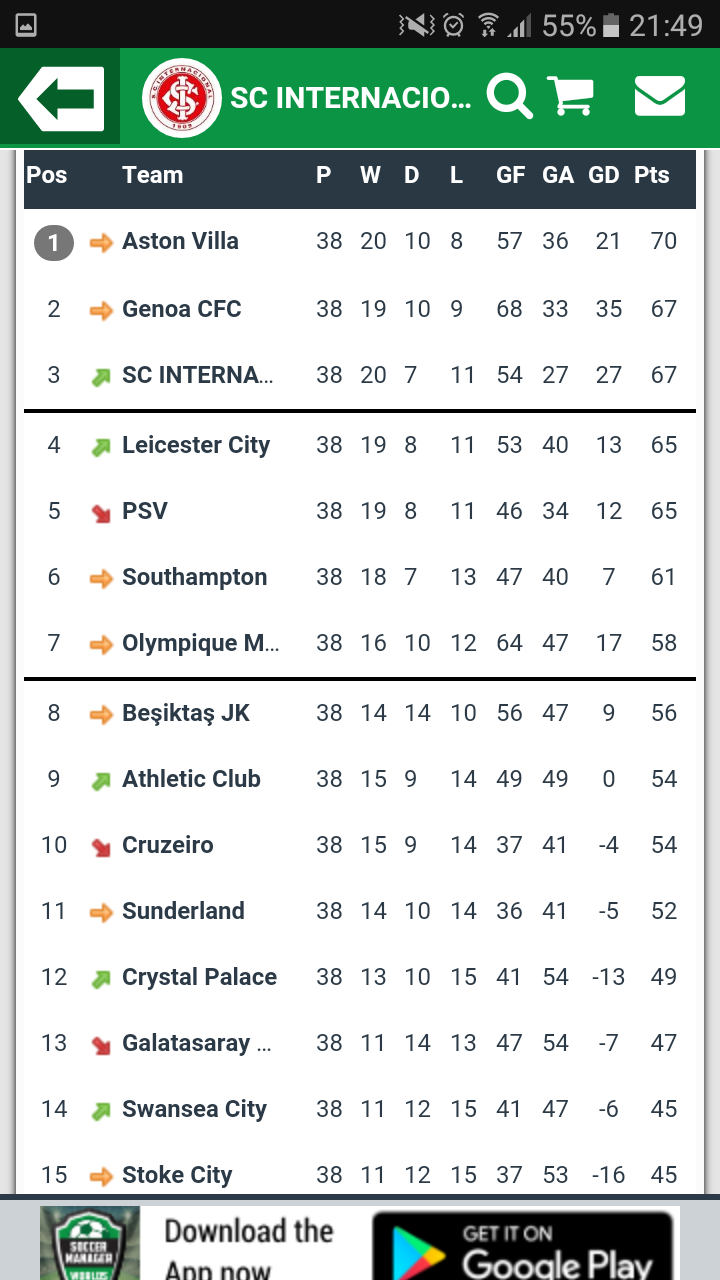The width and height of the screenshot is (720, 1280).
Task: Tap the battery status indicator in status bar
Action: tap(611, 25)
